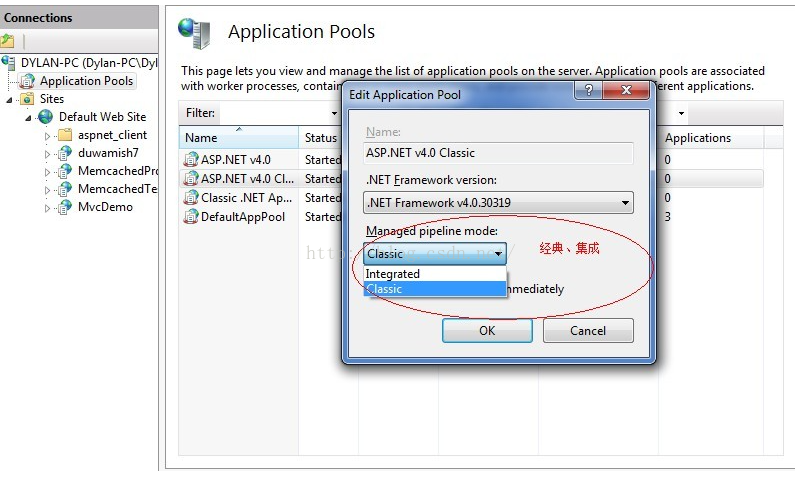Click Started status of DefaultAppPool
The image size is (802, 484).
click(323, 217)
